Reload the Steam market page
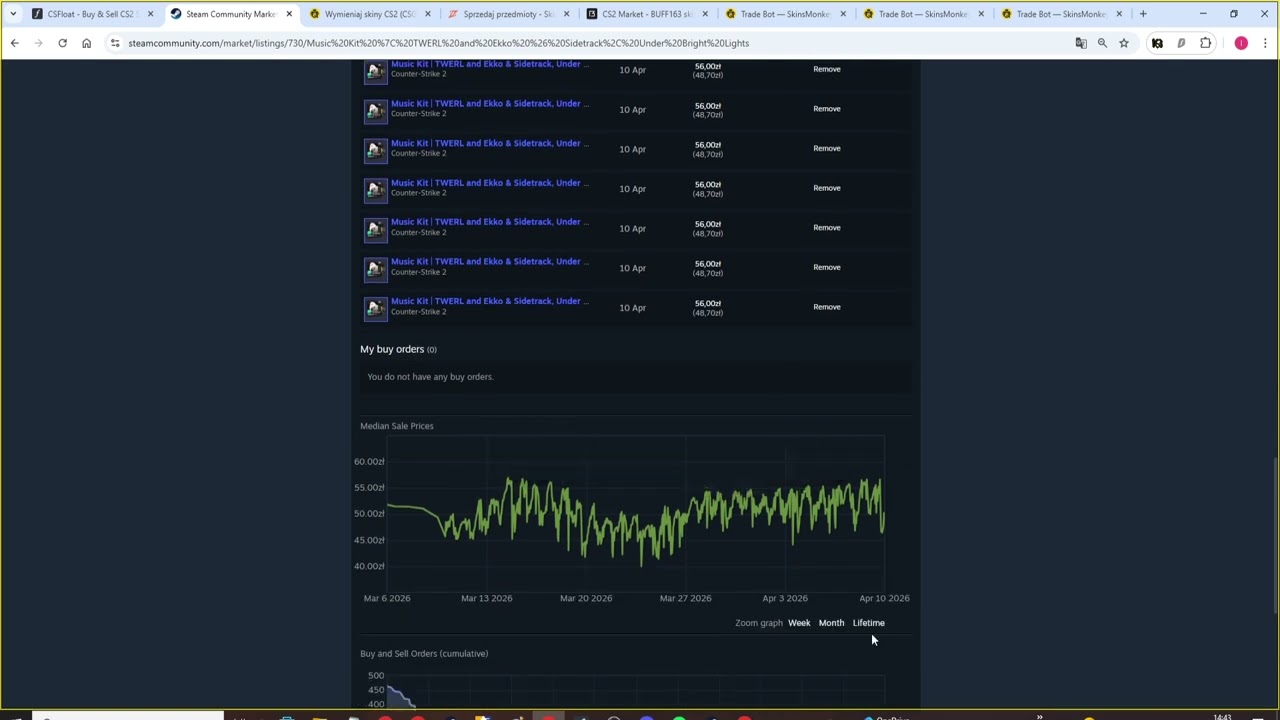 [62, 43]
